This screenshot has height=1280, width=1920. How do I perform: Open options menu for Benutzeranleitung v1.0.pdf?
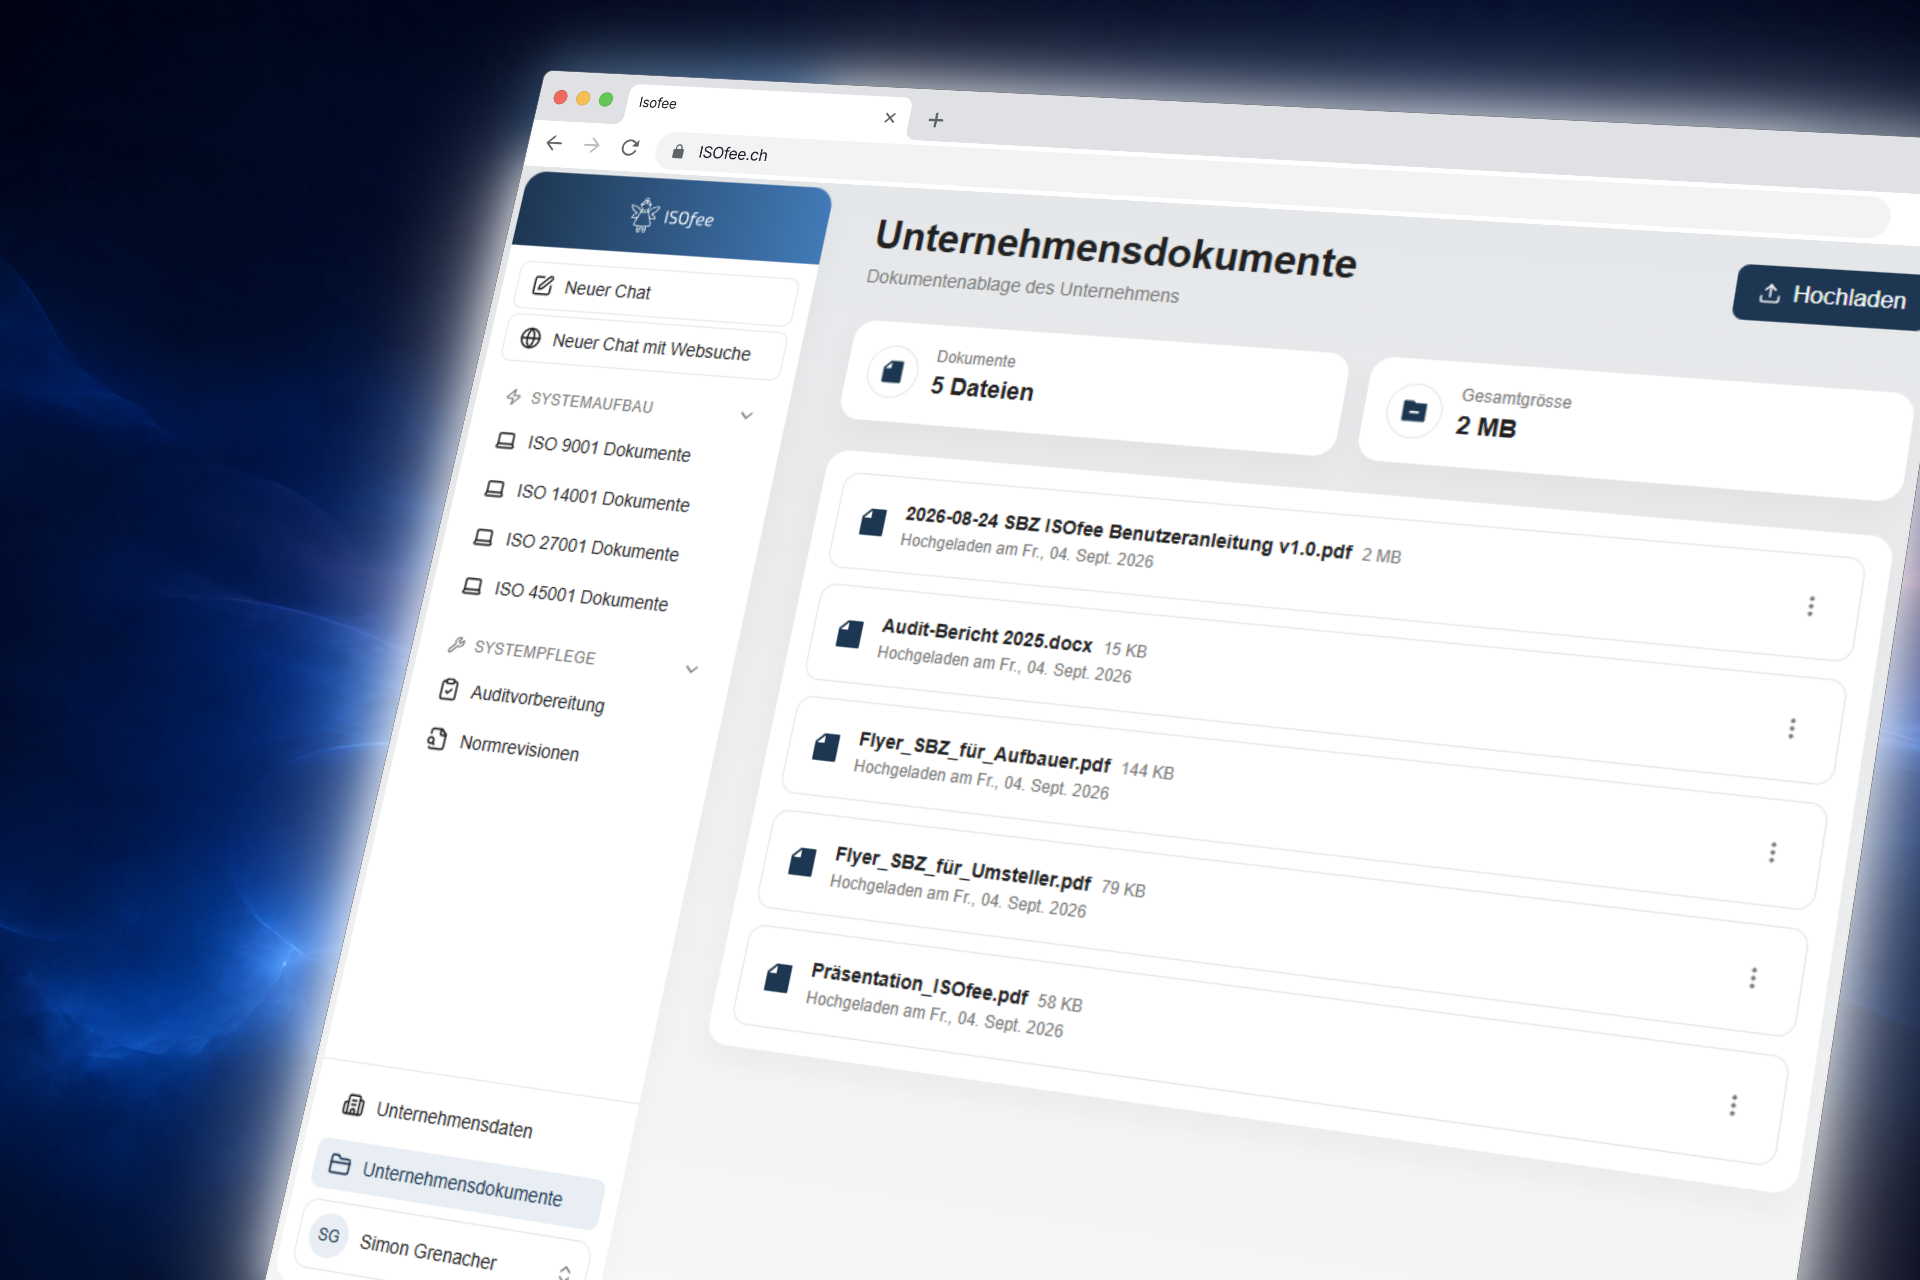click(1810, 606)
